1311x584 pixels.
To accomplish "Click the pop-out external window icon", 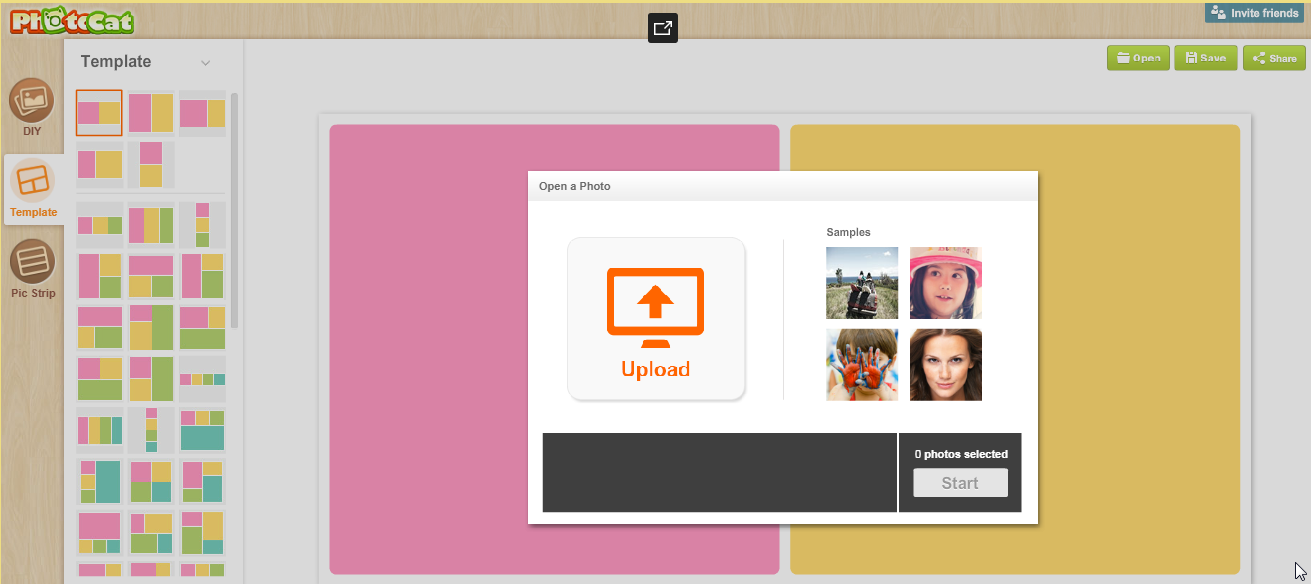I will 662,28.
